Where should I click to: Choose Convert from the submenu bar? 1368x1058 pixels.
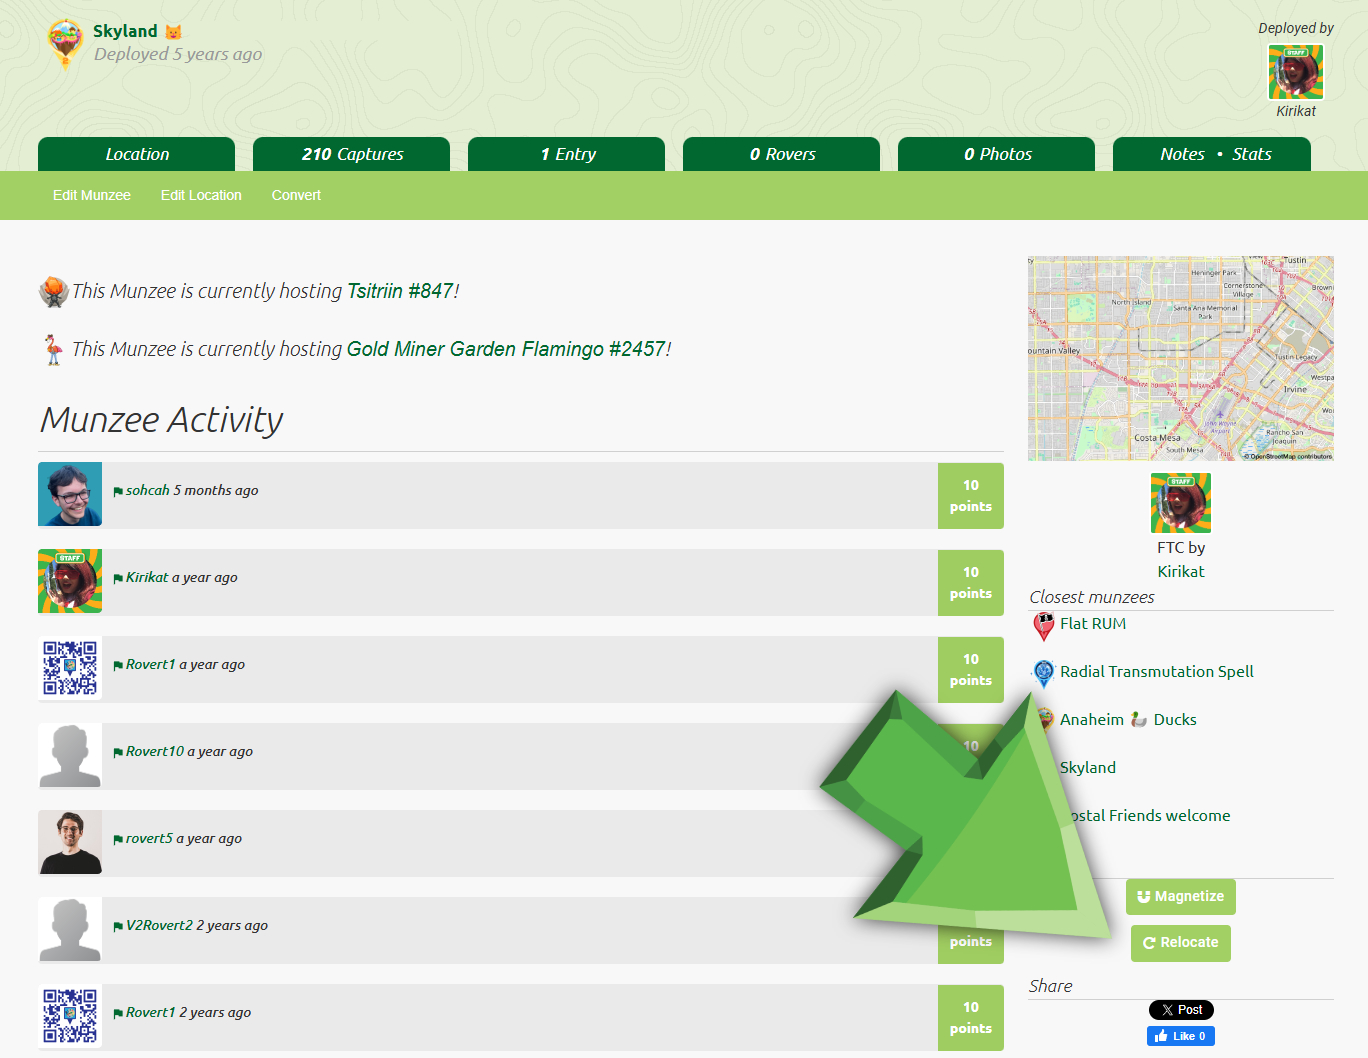pos(296,195)
